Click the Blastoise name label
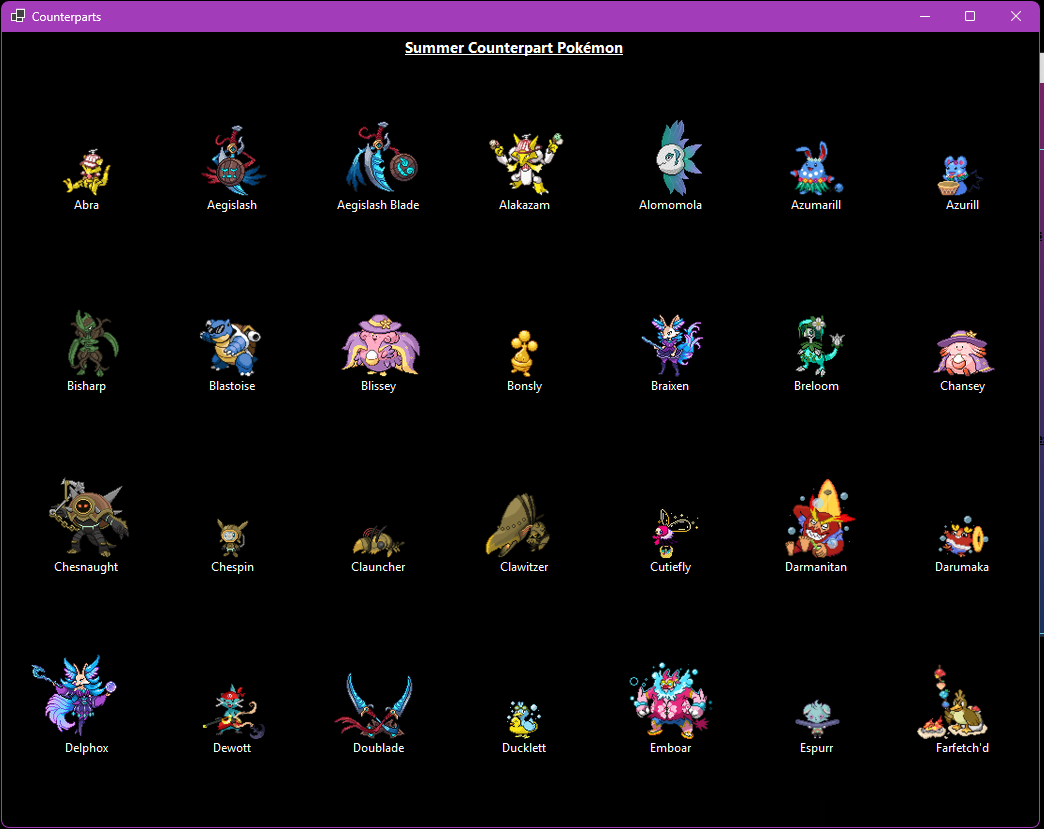Image resolution: width=1044 pixels, height=829 pixels. (x=232, y=386)
